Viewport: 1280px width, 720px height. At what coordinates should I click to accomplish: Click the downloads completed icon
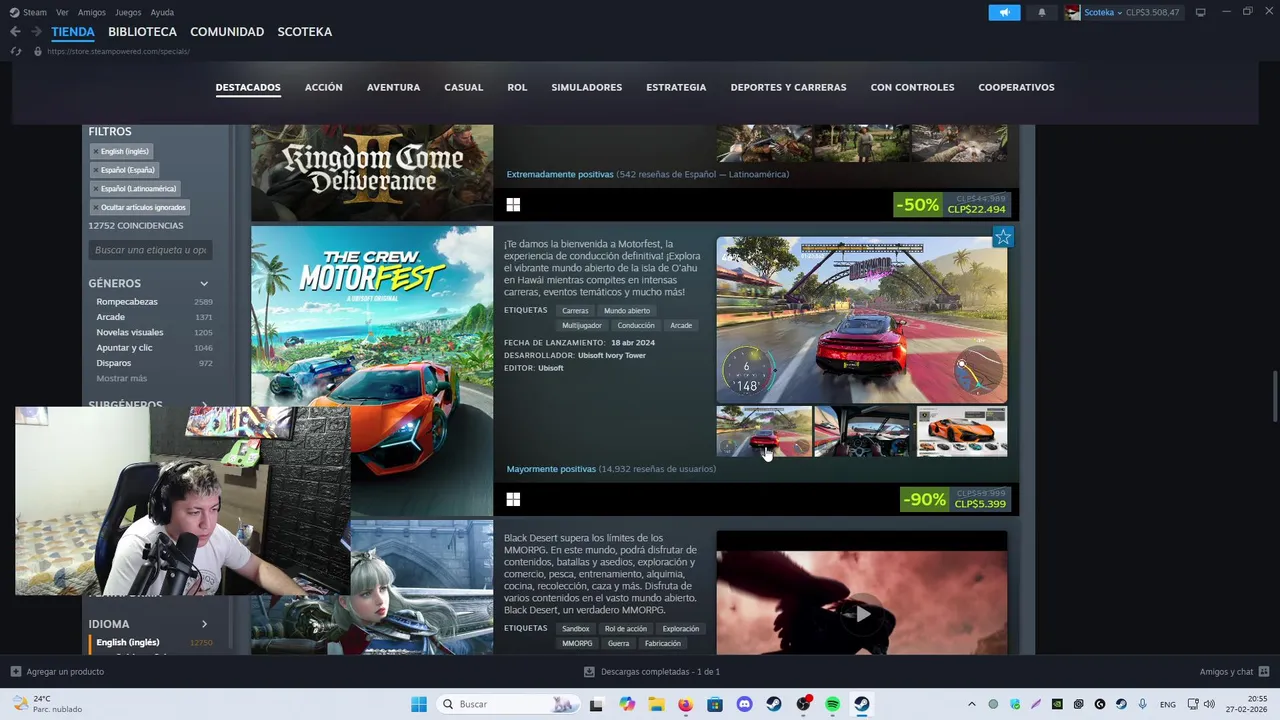[589, 672]
